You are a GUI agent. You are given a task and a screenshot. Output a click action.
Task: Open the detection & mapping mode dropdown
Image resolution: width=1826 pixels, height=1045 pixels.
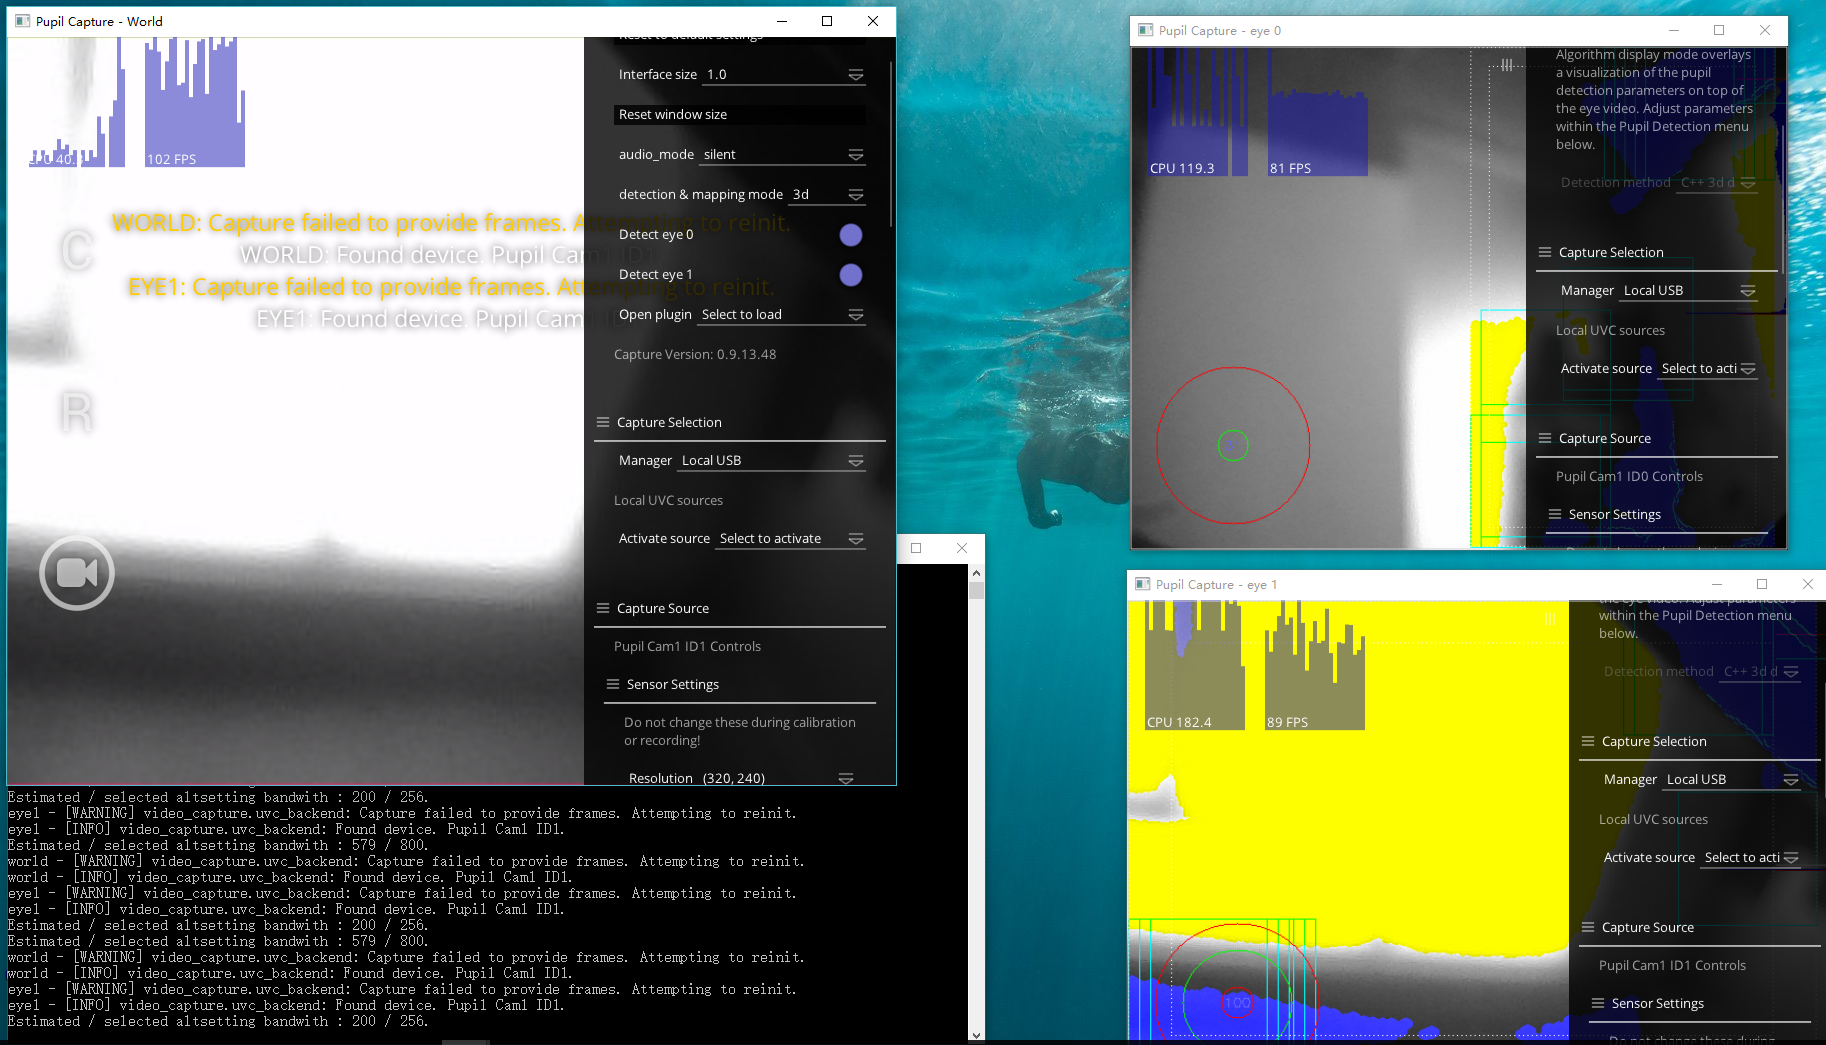827,195
